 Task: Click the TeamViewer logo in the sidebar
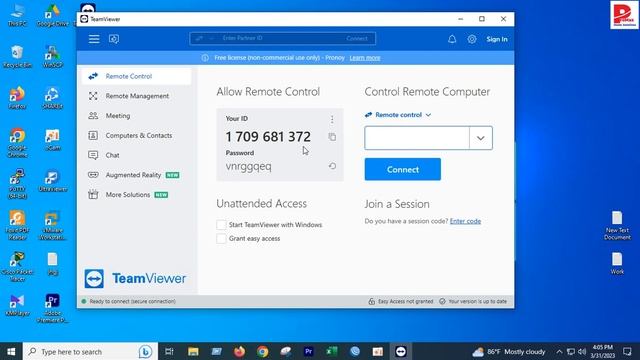click(x=135, y=278)
